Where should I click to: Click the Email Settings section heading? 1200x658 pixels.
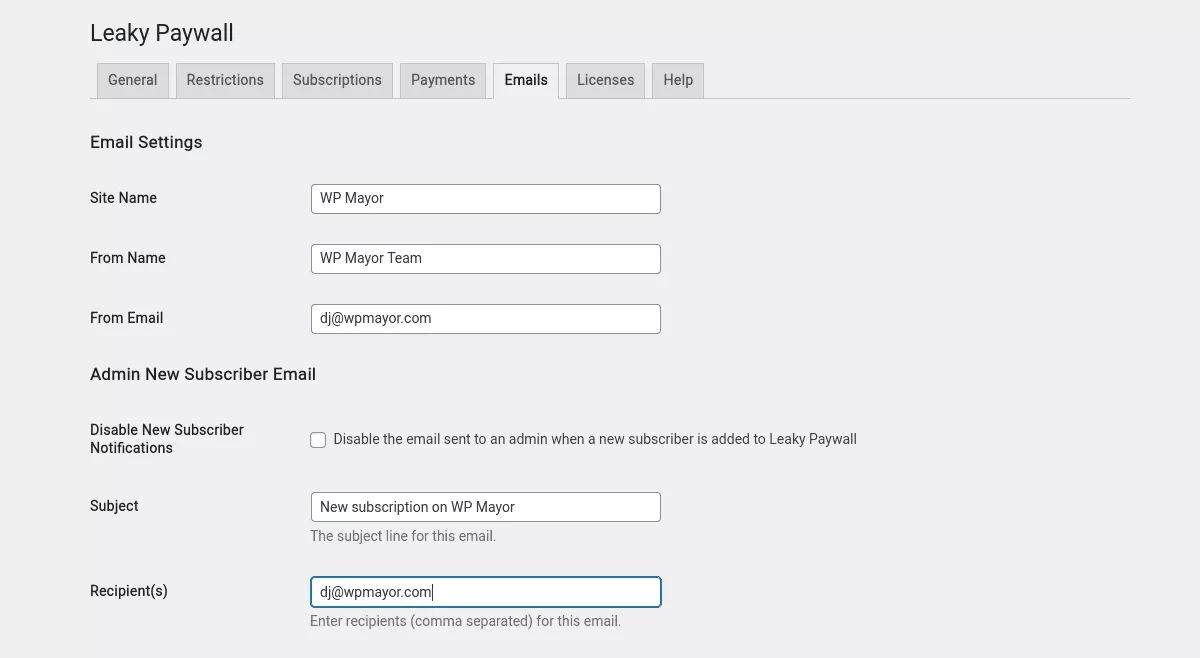[x=146, y=142]
